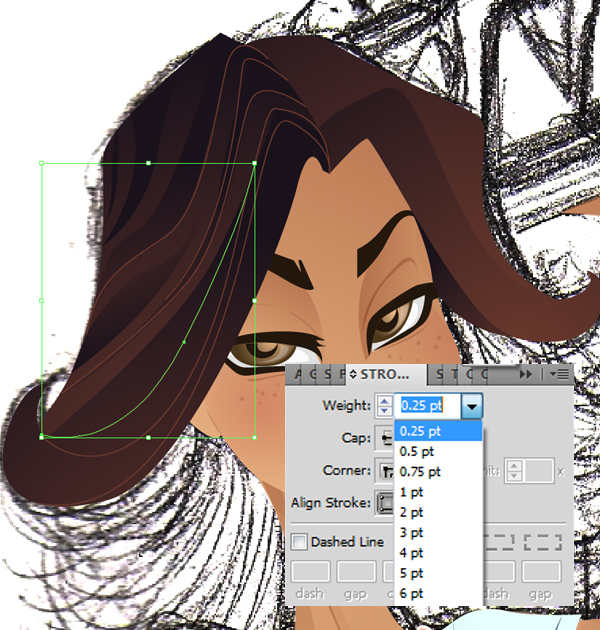Choose Align Stroke to Center icon
Image resolution: width=600 pixels, height=630 pixels.
(385, 503)
